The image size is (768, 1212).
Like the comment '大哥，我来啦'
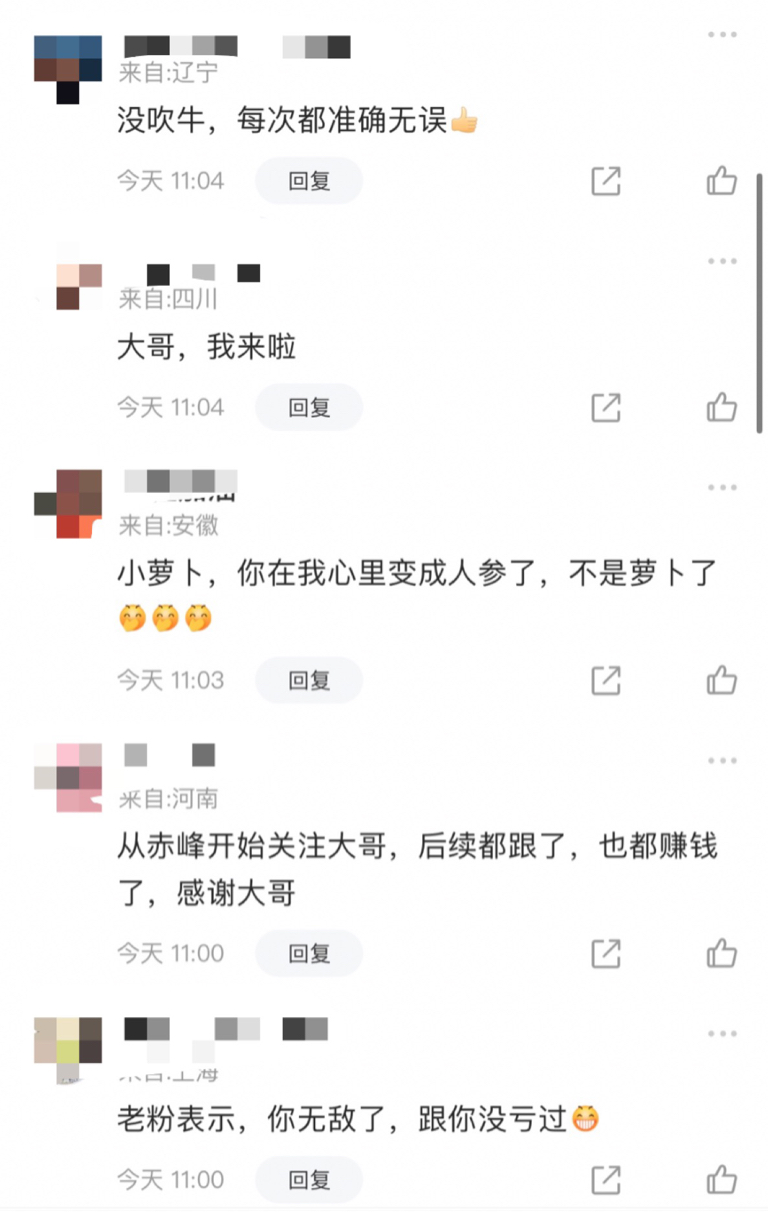coord(722,407)
